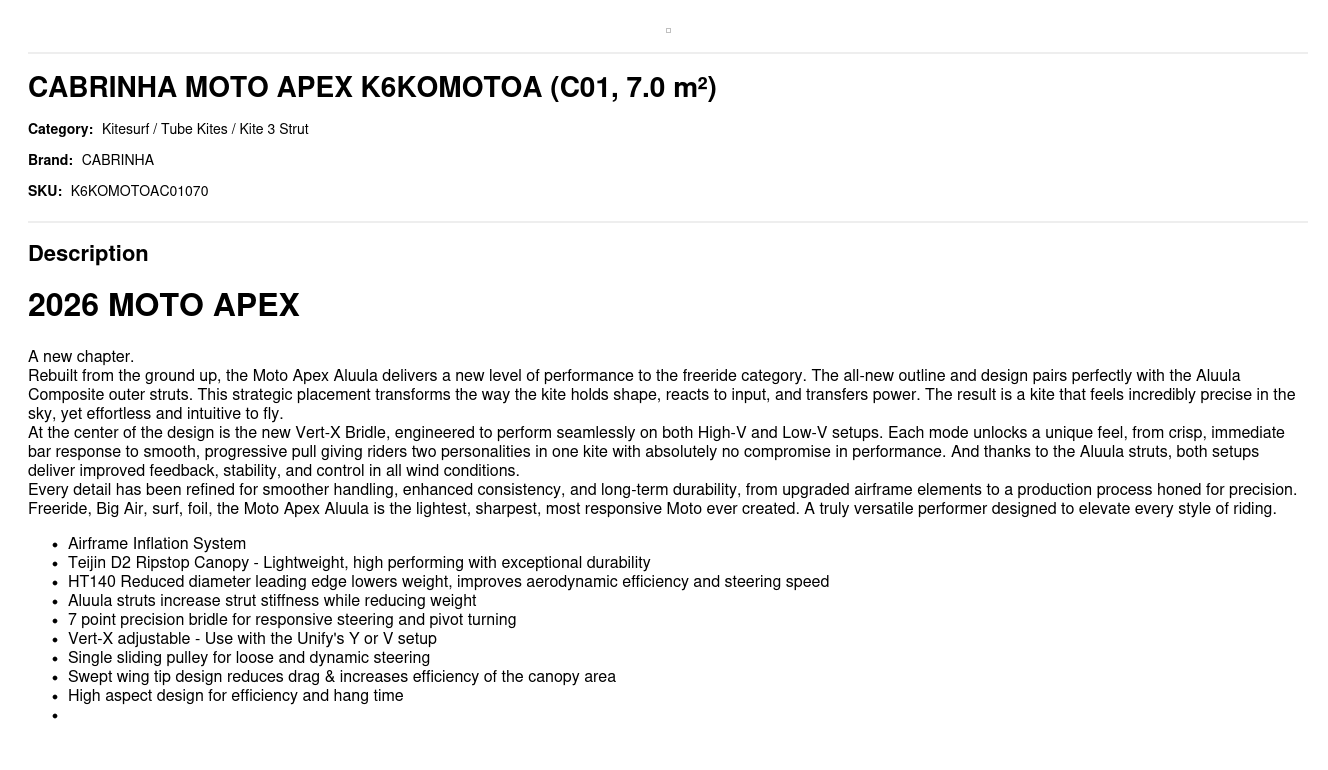
Task: Click the Airframe Inflation System bullet
Action: [x=157, y=544]
